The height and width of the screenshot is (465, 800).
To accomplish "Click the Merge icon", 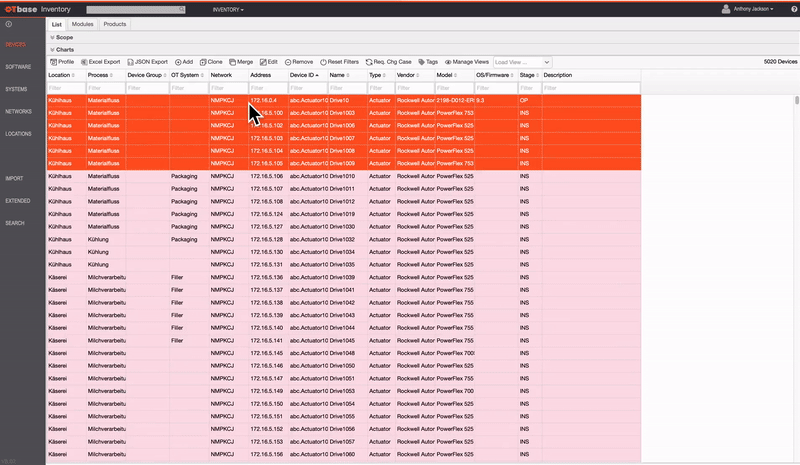I will point(232,62).
